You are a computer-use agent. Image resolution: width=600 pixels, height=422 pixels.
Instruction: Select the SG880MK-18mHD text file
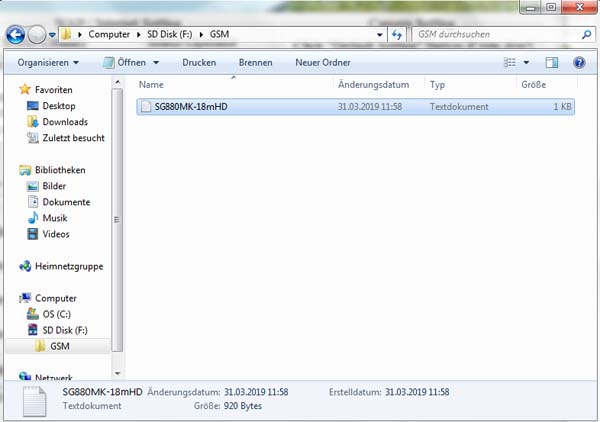[192, 106]
